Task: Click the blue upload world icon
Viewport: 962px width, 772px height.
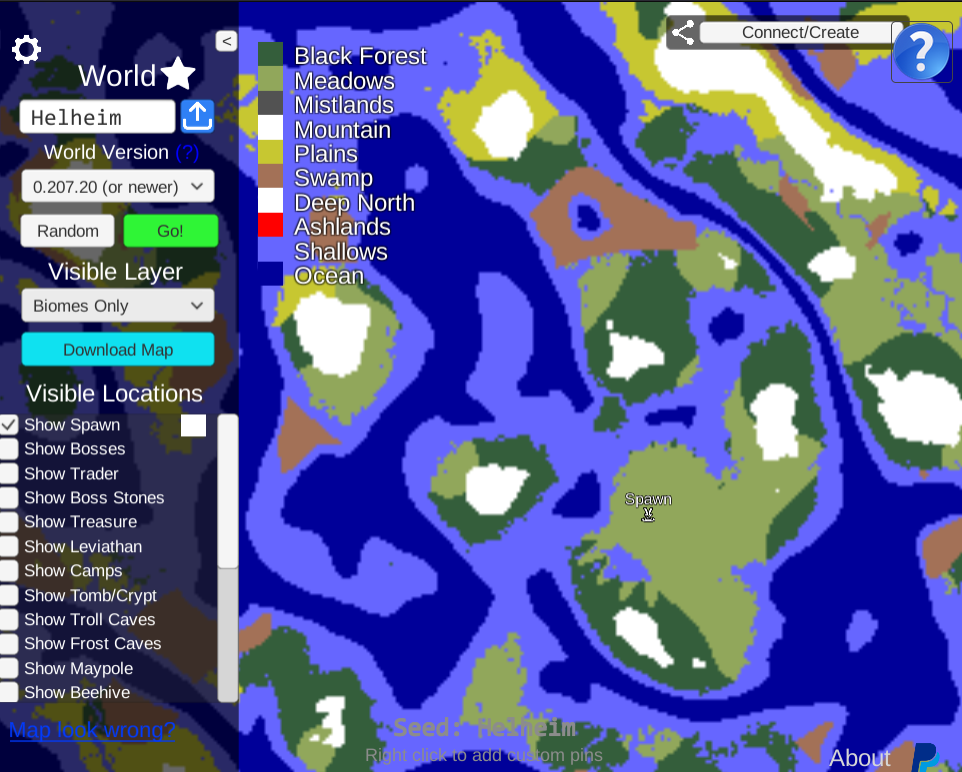Action: (x=198, y=116)
